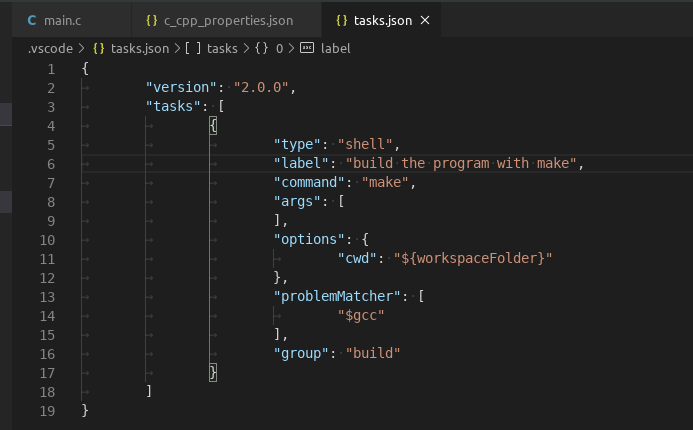Click the "make" value on line 7
The height and width of the screenshot is (430, 693).
point(385,183)
